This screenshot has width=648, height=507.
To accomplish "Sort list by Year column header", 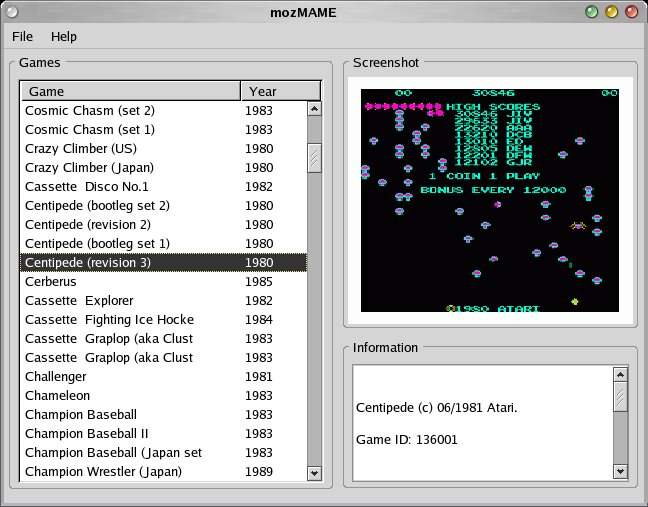I will pyautogui.click(x=281, y=91).
